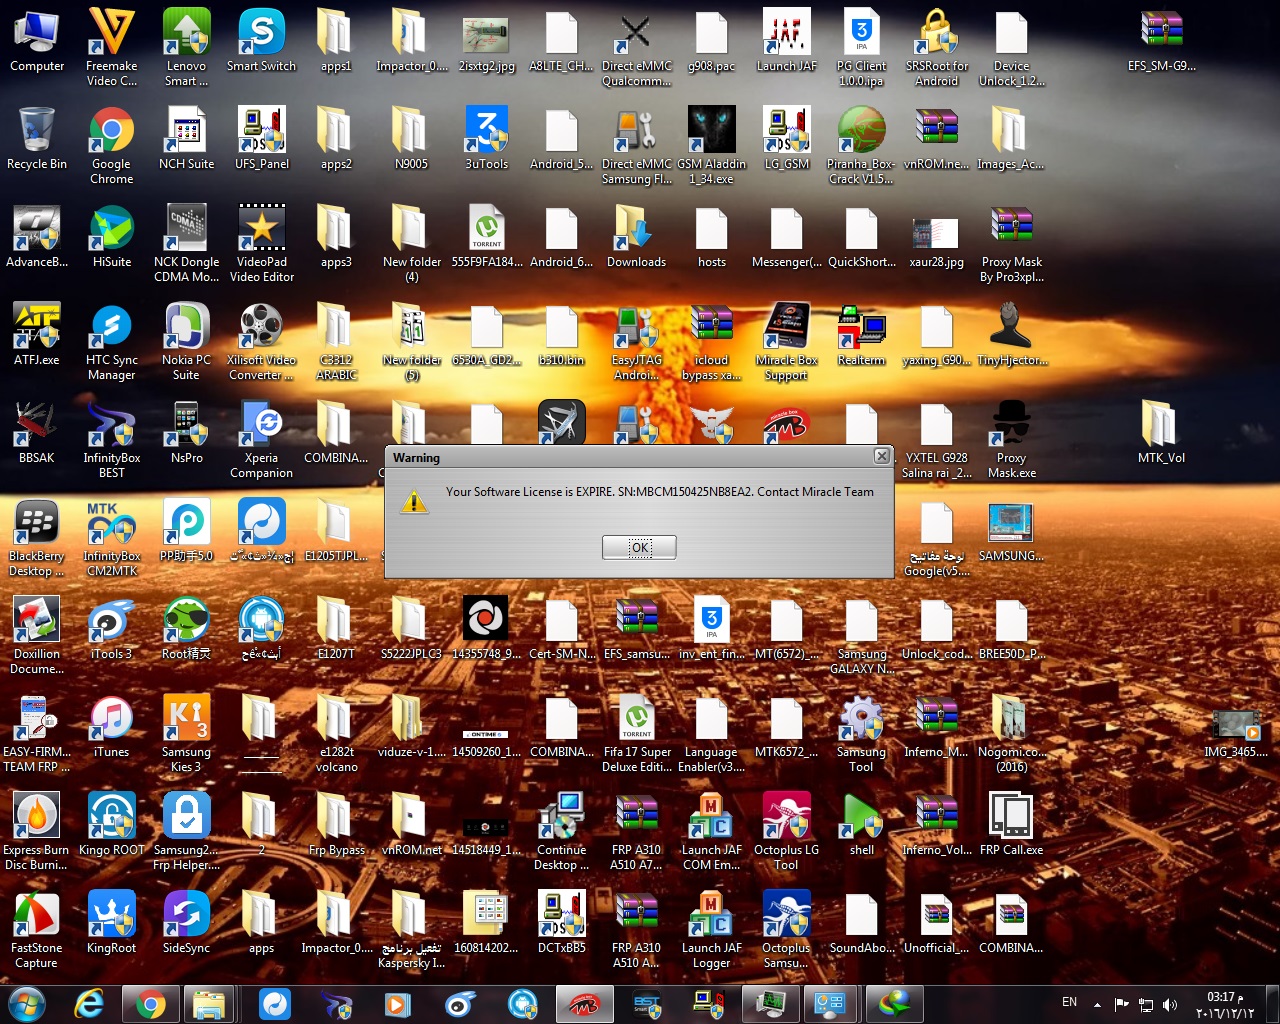This screenshot has width=1280, height=1024.
Task: Select the Doxillion Document Converter shortcut
Action: (37, 636)
